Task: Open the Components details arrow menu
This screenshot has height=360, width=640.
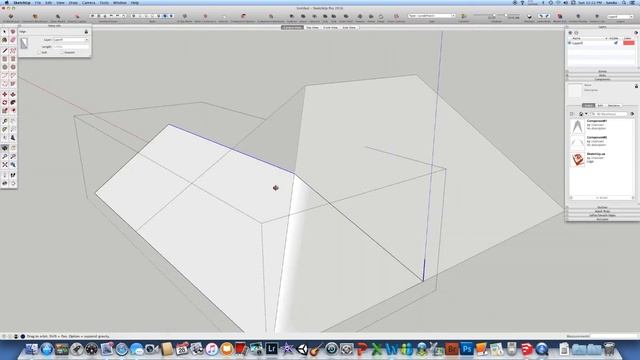Action: point(632,114)
